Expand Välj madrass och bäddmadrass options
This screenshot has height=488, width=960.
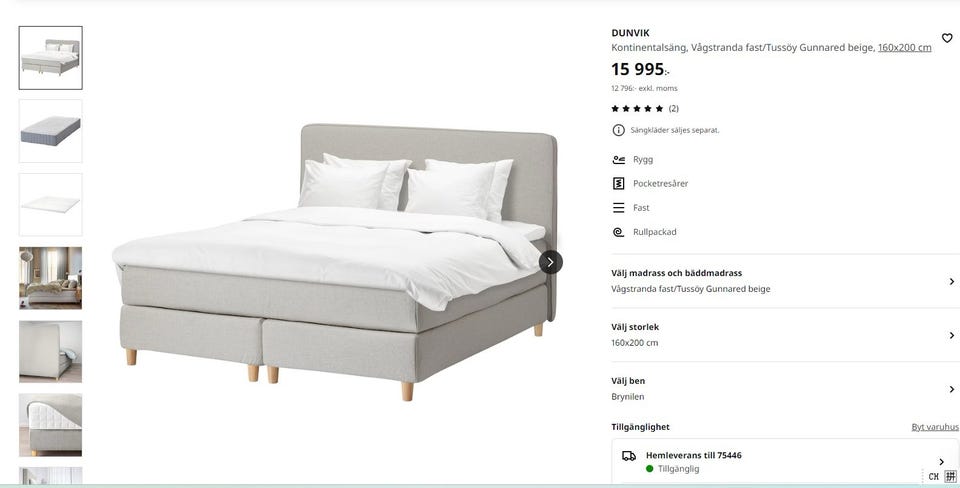tap(784, 281)
